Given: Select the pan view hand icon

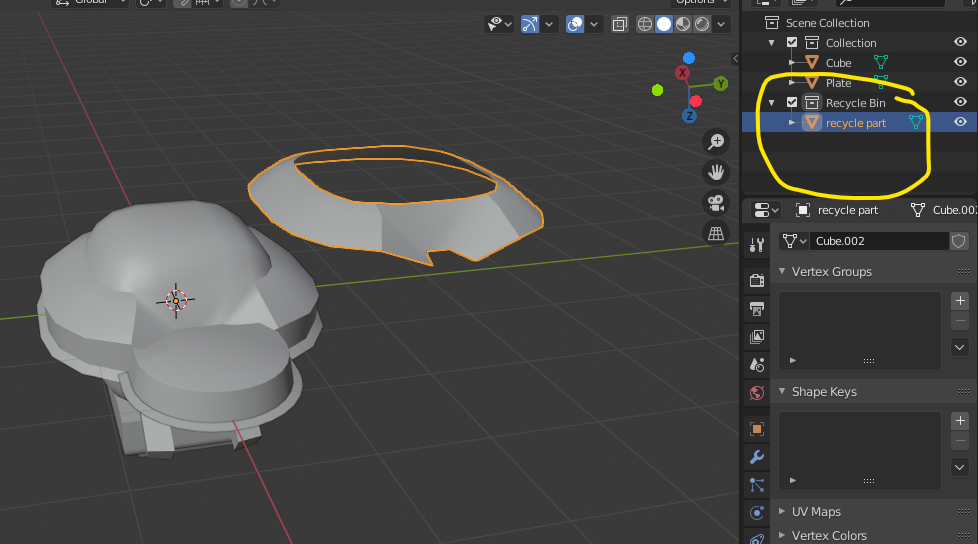Looking at the screenshot, I should pos(716,172).
